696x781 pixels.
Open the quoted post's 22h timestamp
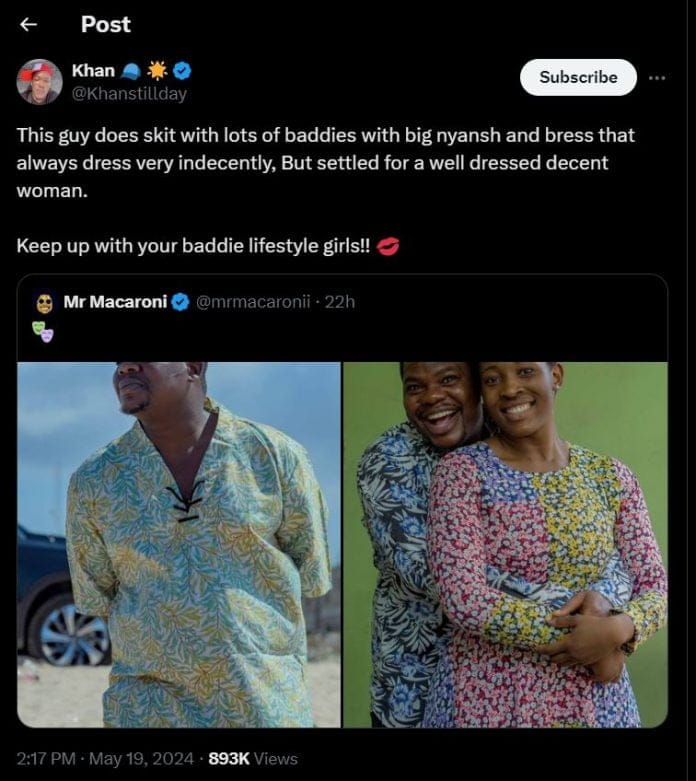(x=340, y=302)
